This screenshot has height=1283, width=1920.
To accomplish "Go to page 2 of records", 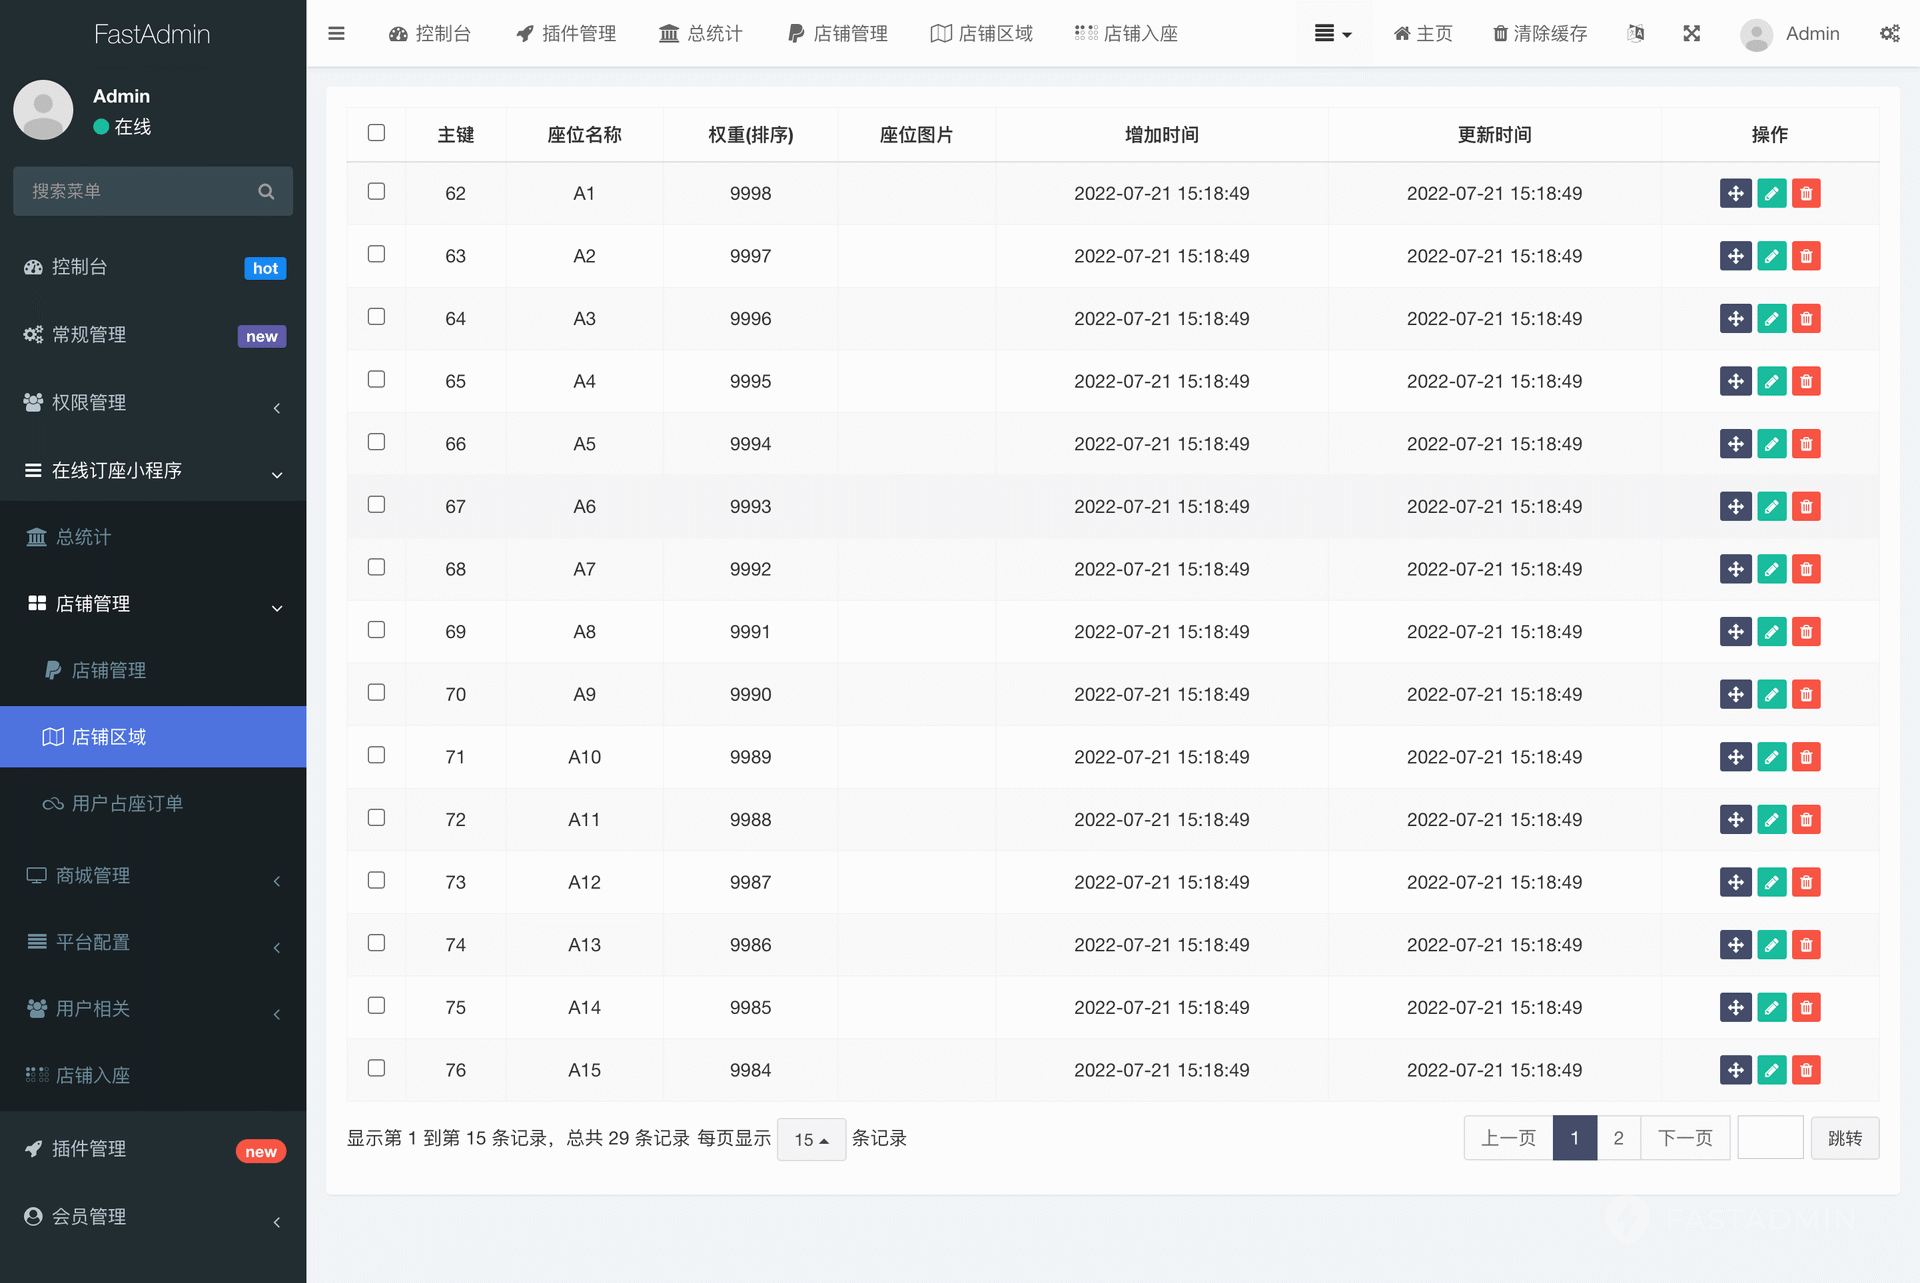I will click(1618, 1138).
